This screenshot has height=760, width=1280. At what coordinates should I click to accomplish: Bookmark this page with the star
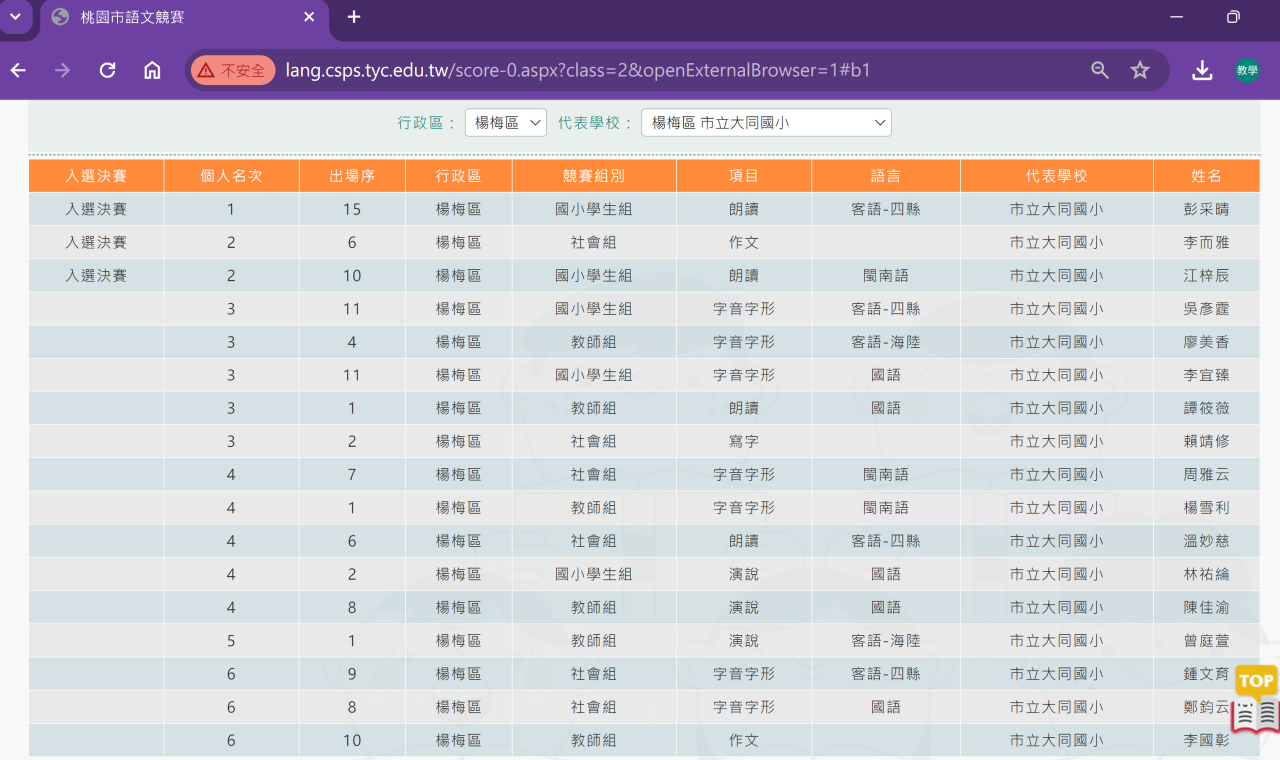click(x=1140, y=70)
